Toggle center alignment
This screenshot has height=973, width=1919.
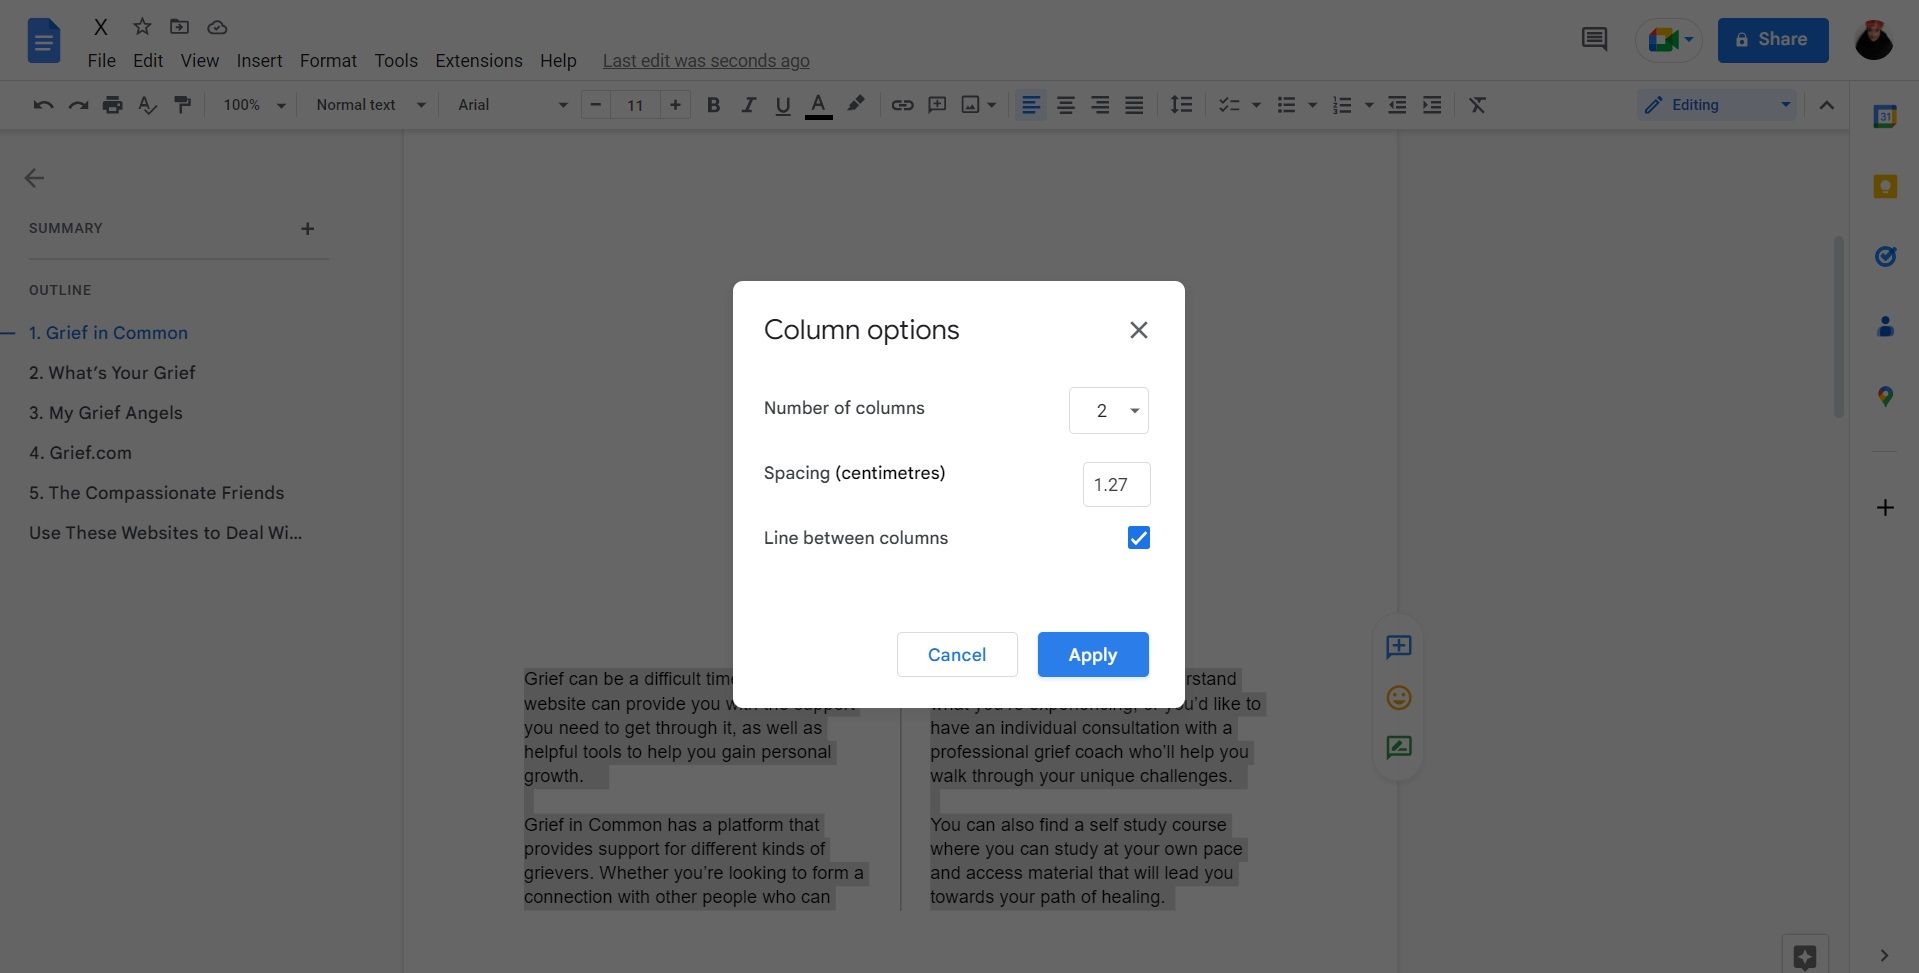pyautogui.click(x=1065, y=104)
